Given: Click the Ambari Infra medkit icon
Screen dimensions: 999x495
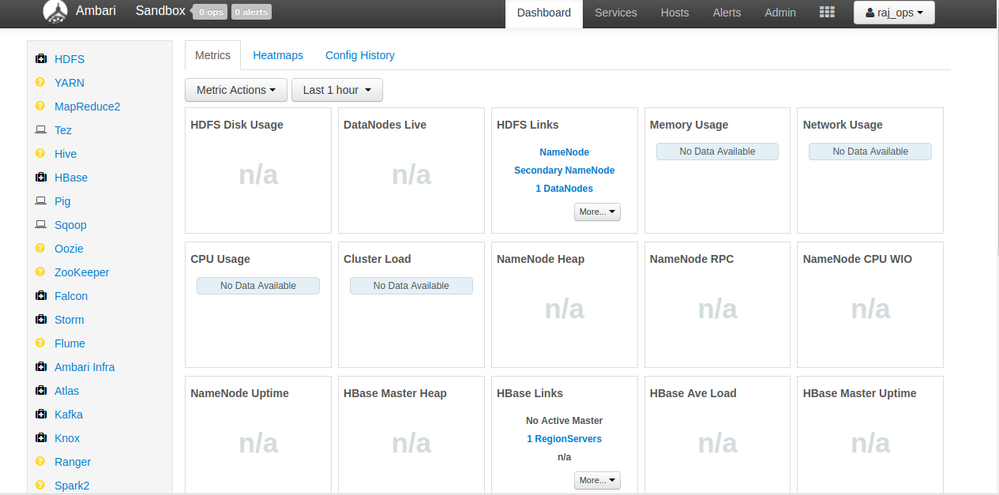Looking at the screenshot, I should (x=41, y=367).
